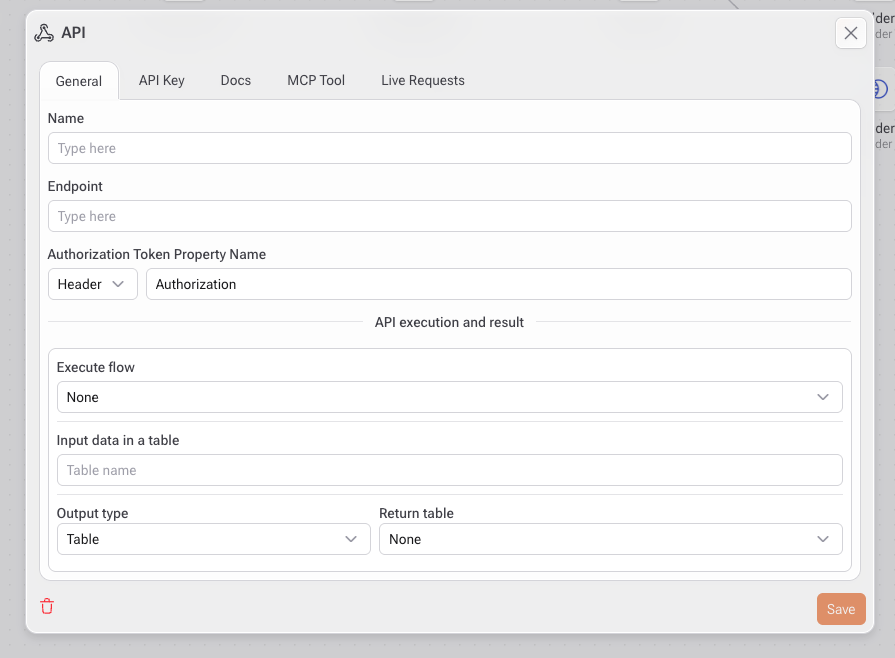Close the API dialog with the X button
Screen dimensions: 895x658
850,33
